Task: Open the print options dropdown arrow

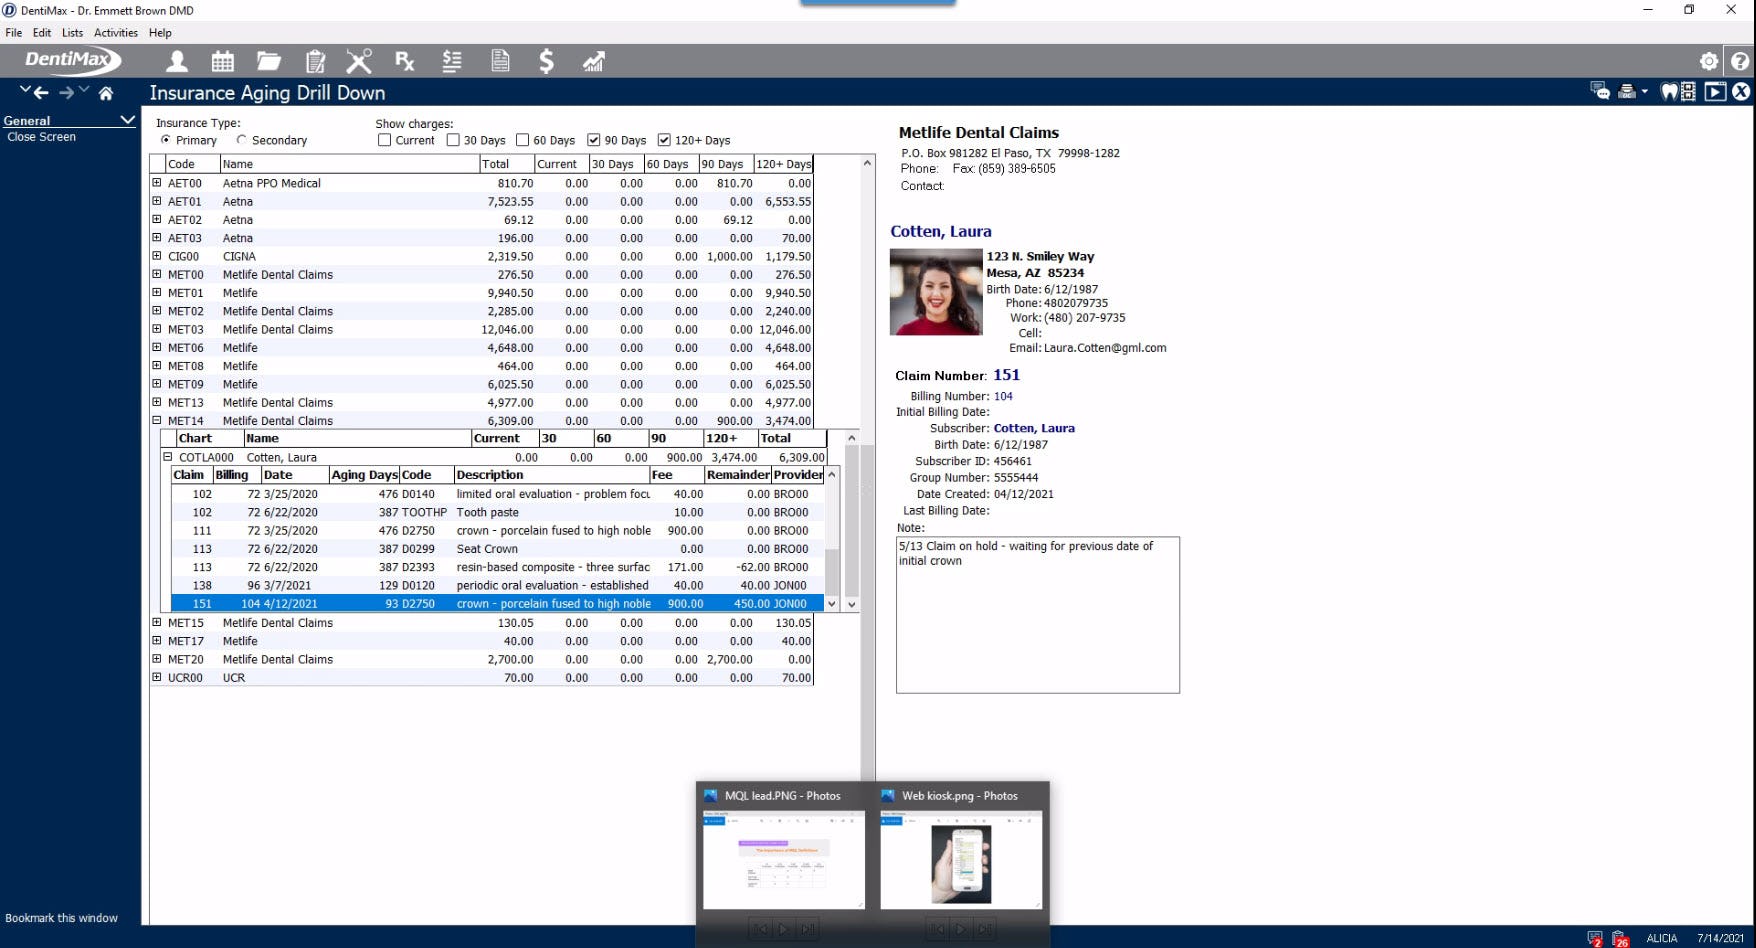Action: [1642, 91]
